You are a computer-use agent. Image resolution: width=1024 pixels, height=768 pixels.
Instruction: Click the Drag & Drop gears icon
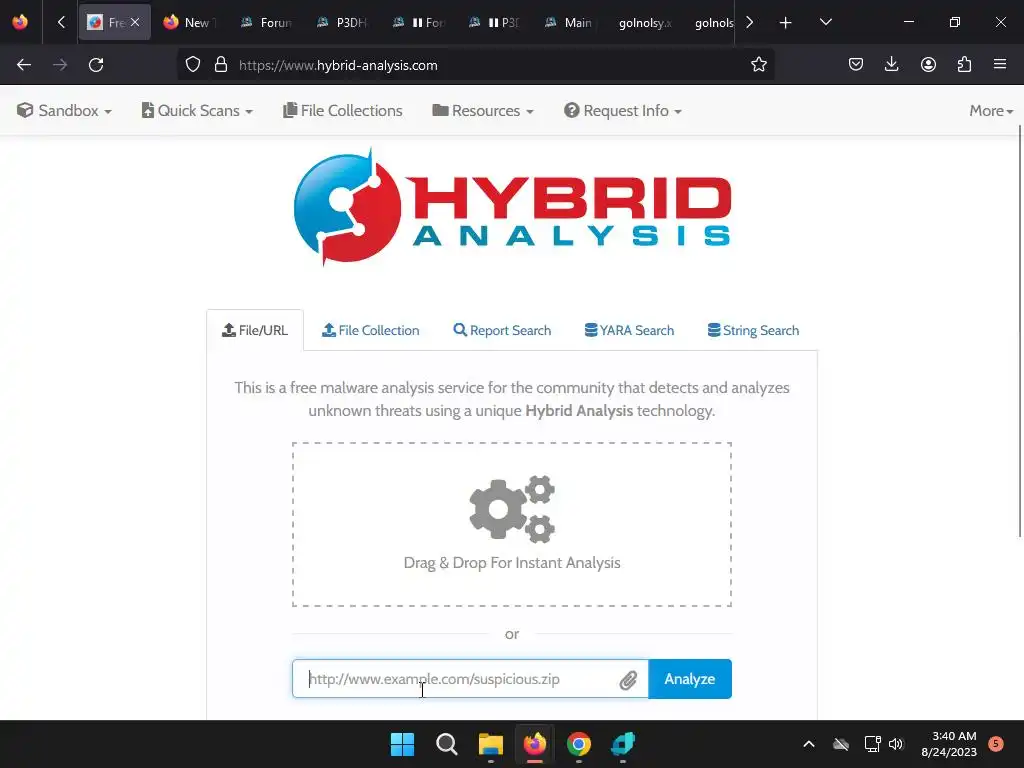(x=512, y=509)
